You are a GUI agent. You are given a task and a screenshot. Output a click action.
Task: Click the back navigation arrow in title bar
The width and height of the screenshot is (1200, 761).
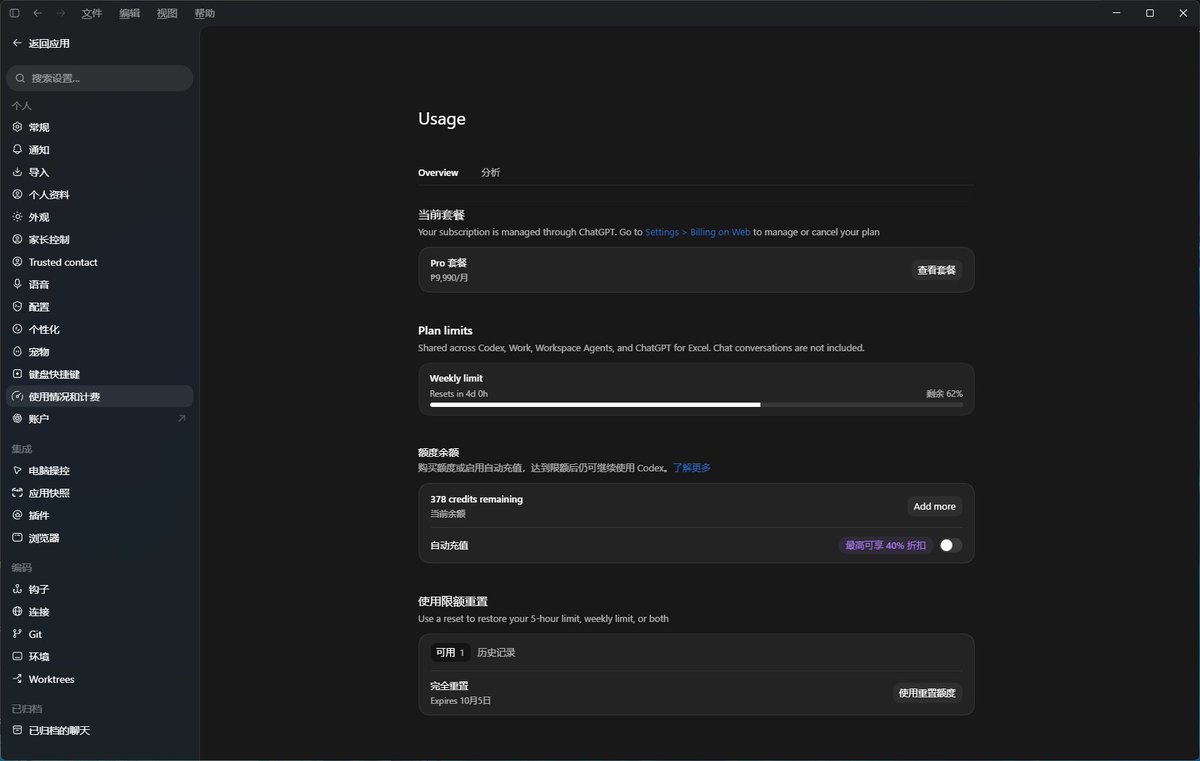coord(37,13)
